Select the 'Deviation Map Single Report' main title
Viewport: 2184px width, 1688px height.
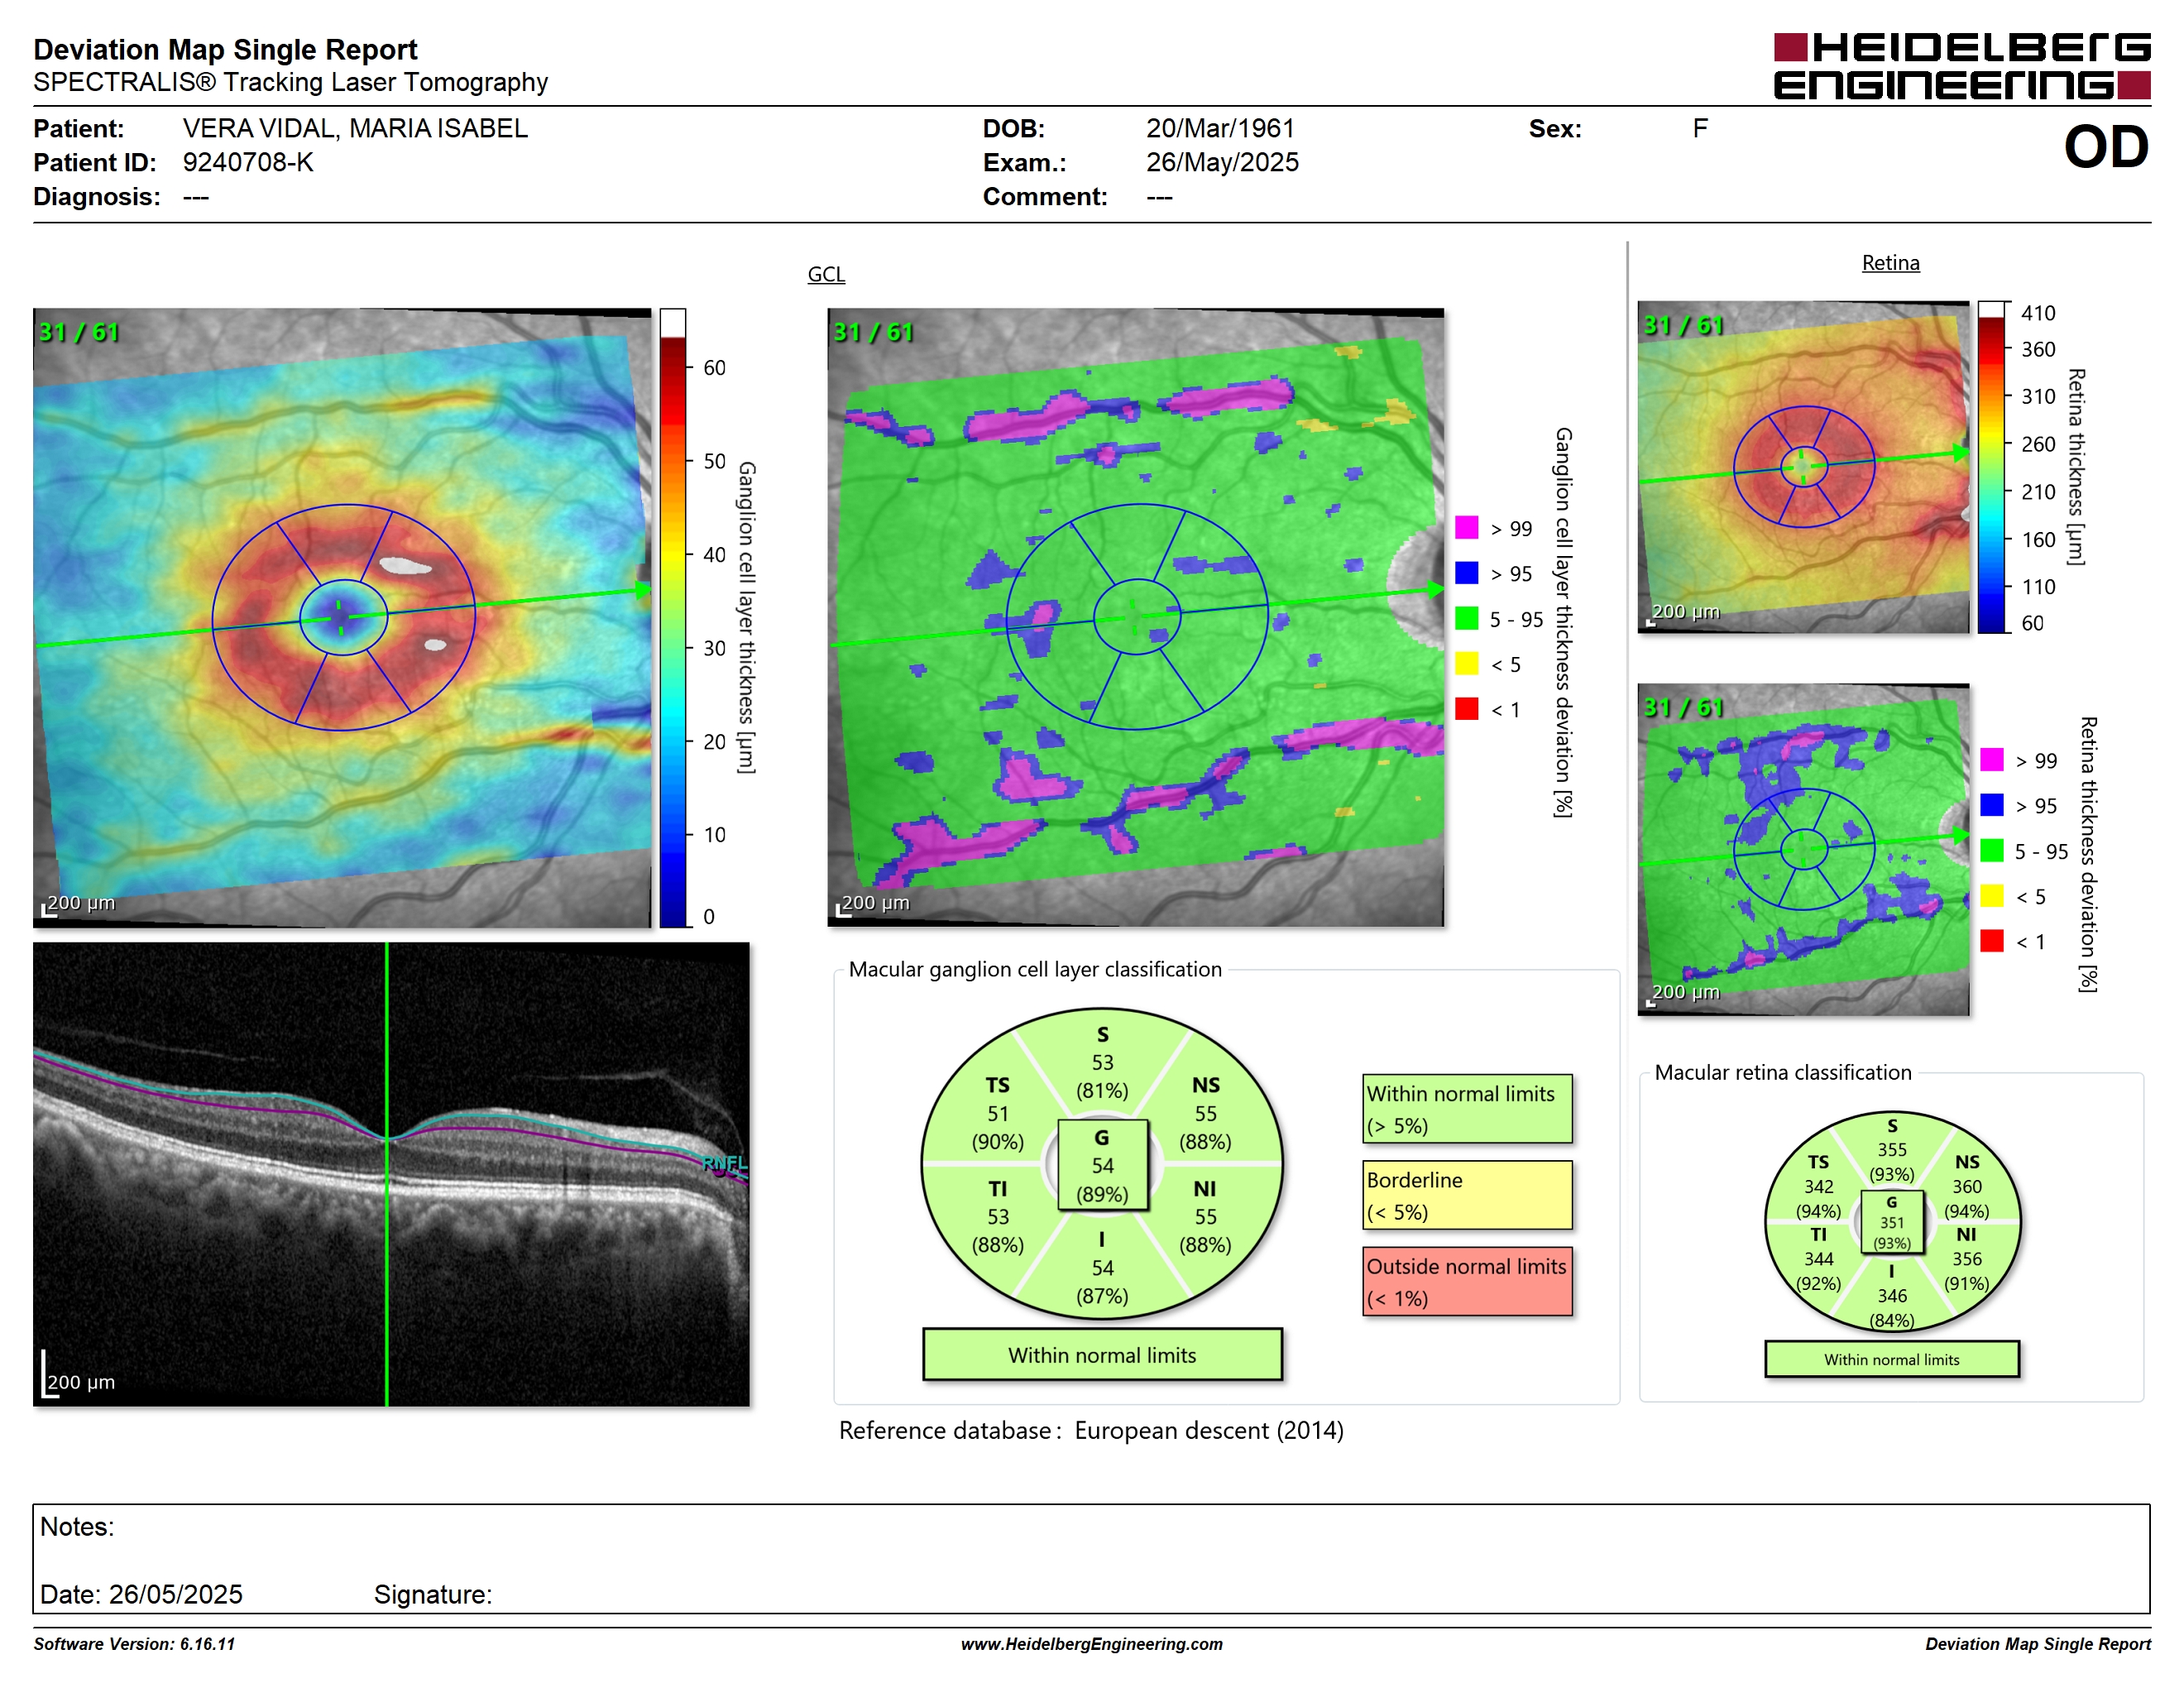click(225, 49)
